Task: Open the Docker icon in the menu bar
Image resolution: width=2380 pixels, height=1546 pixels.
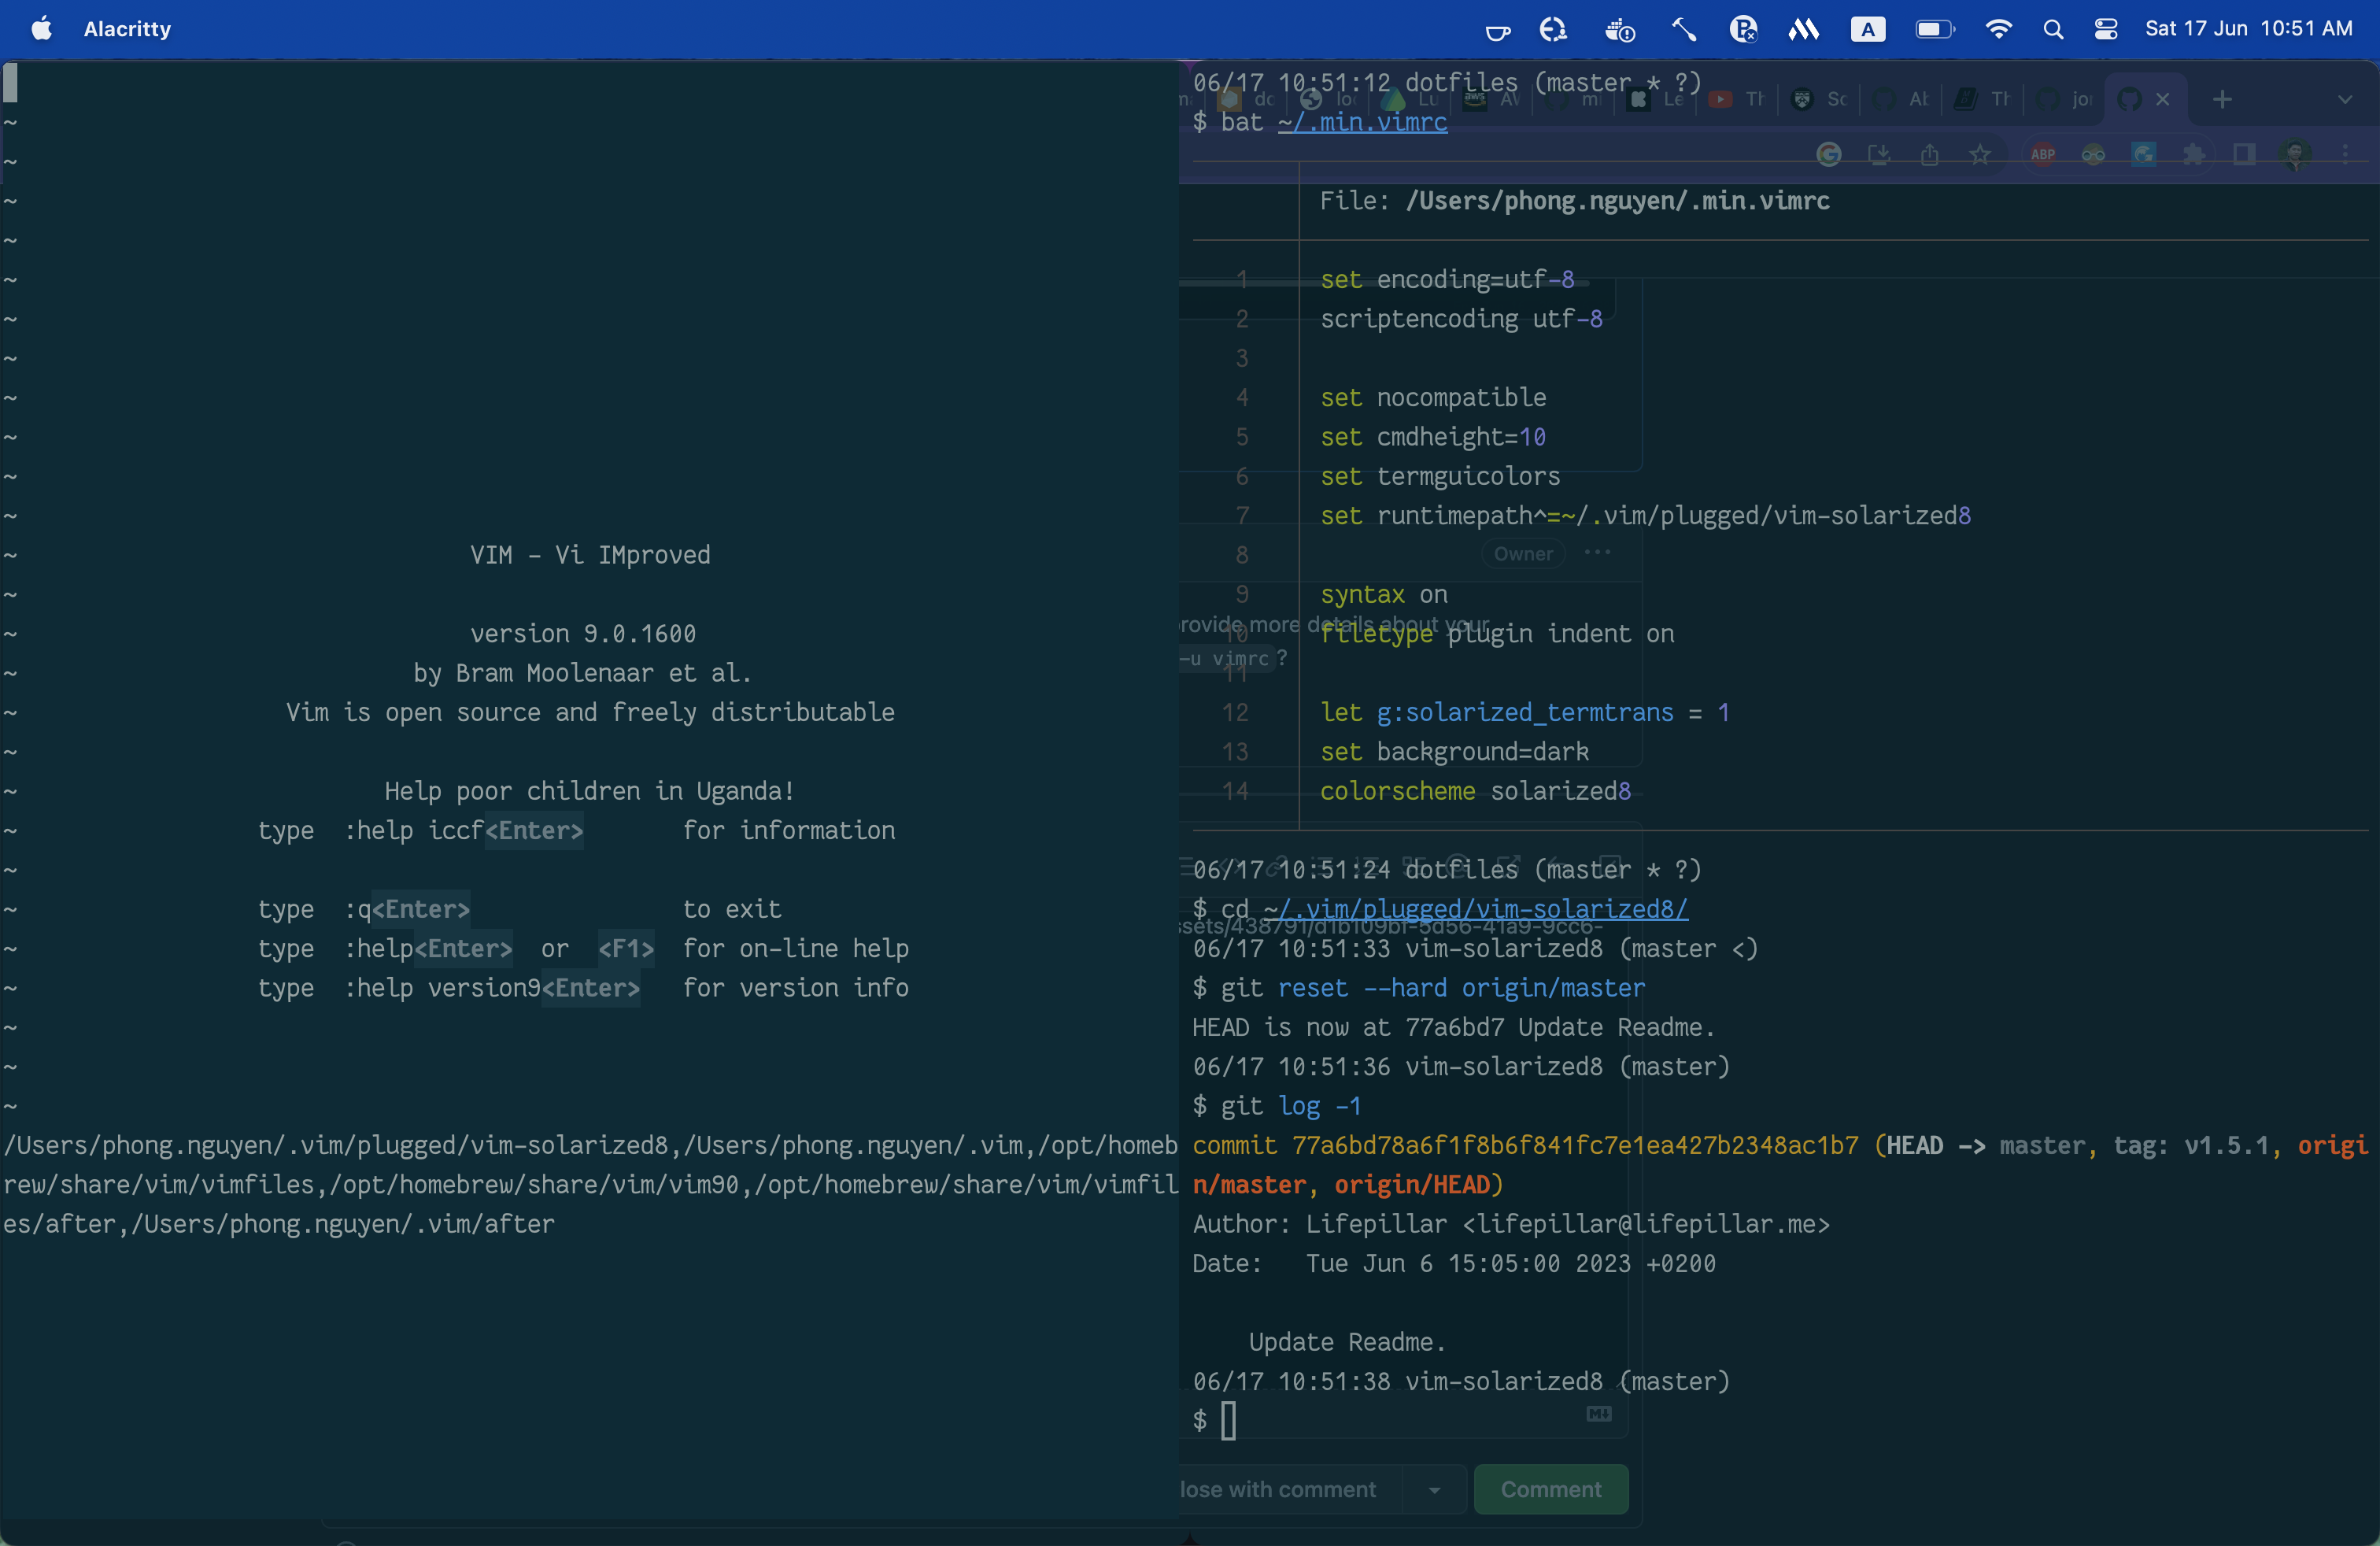Action: [1620, 29]
